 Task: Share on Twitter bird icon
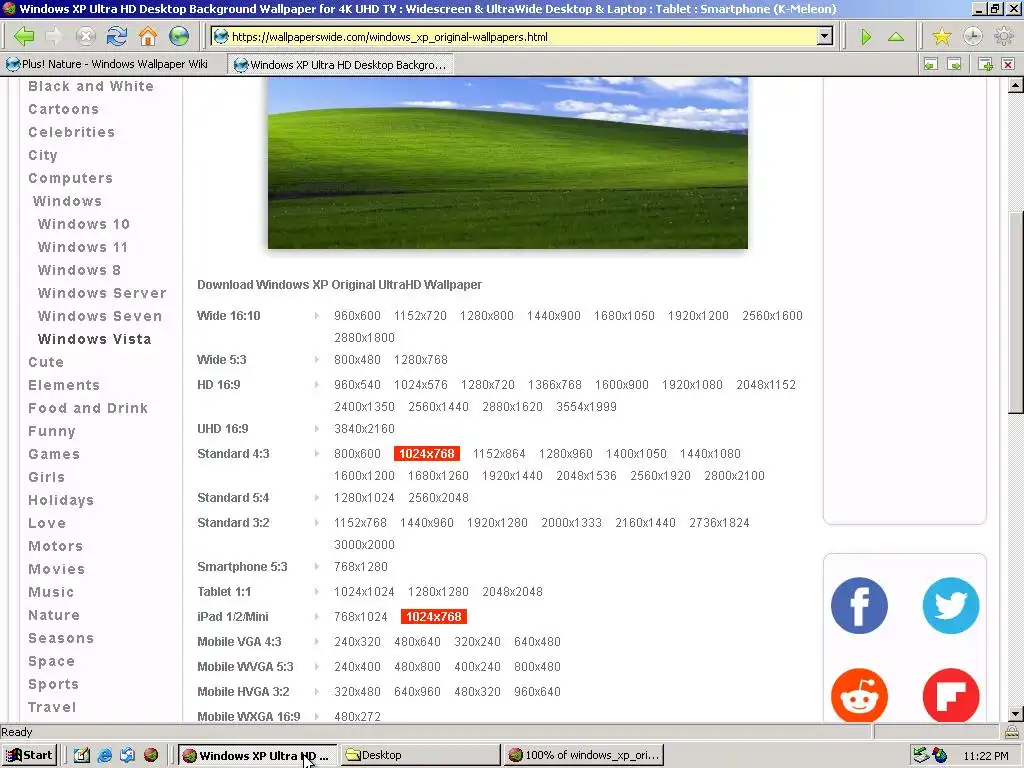point(951,605)
